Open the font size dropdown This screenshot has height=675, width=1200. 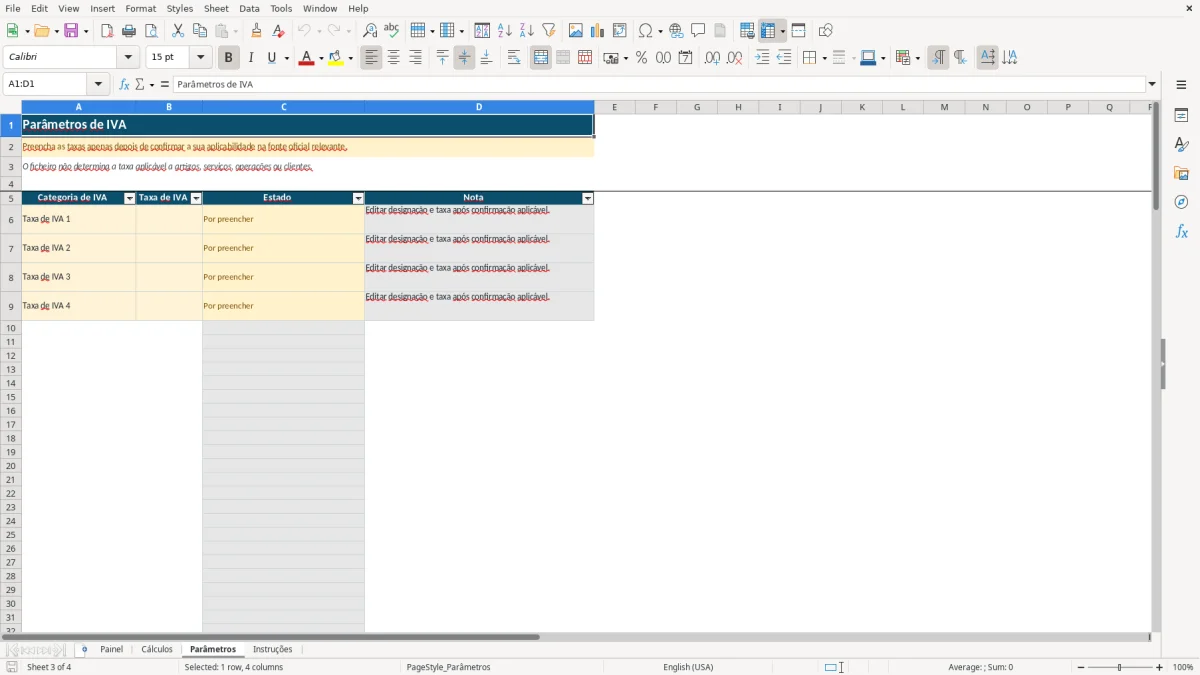201,58
